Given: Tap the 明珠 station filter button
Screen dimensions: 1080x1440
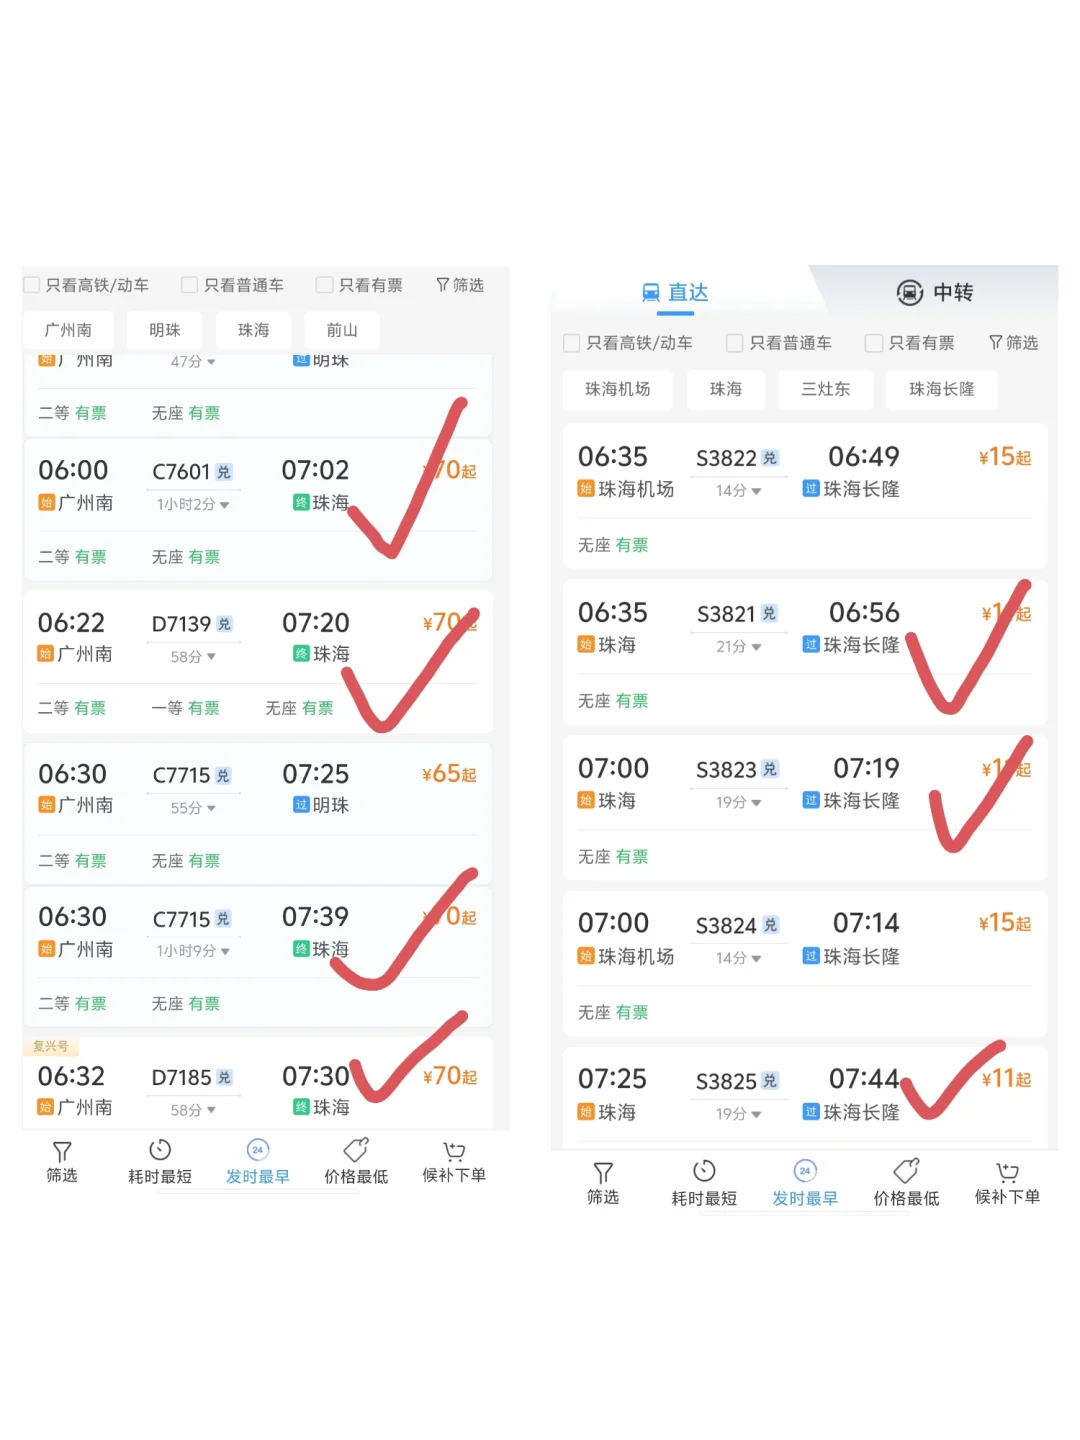Looking at the screenshot, I should pyautogui.click(x=164, y=329).
